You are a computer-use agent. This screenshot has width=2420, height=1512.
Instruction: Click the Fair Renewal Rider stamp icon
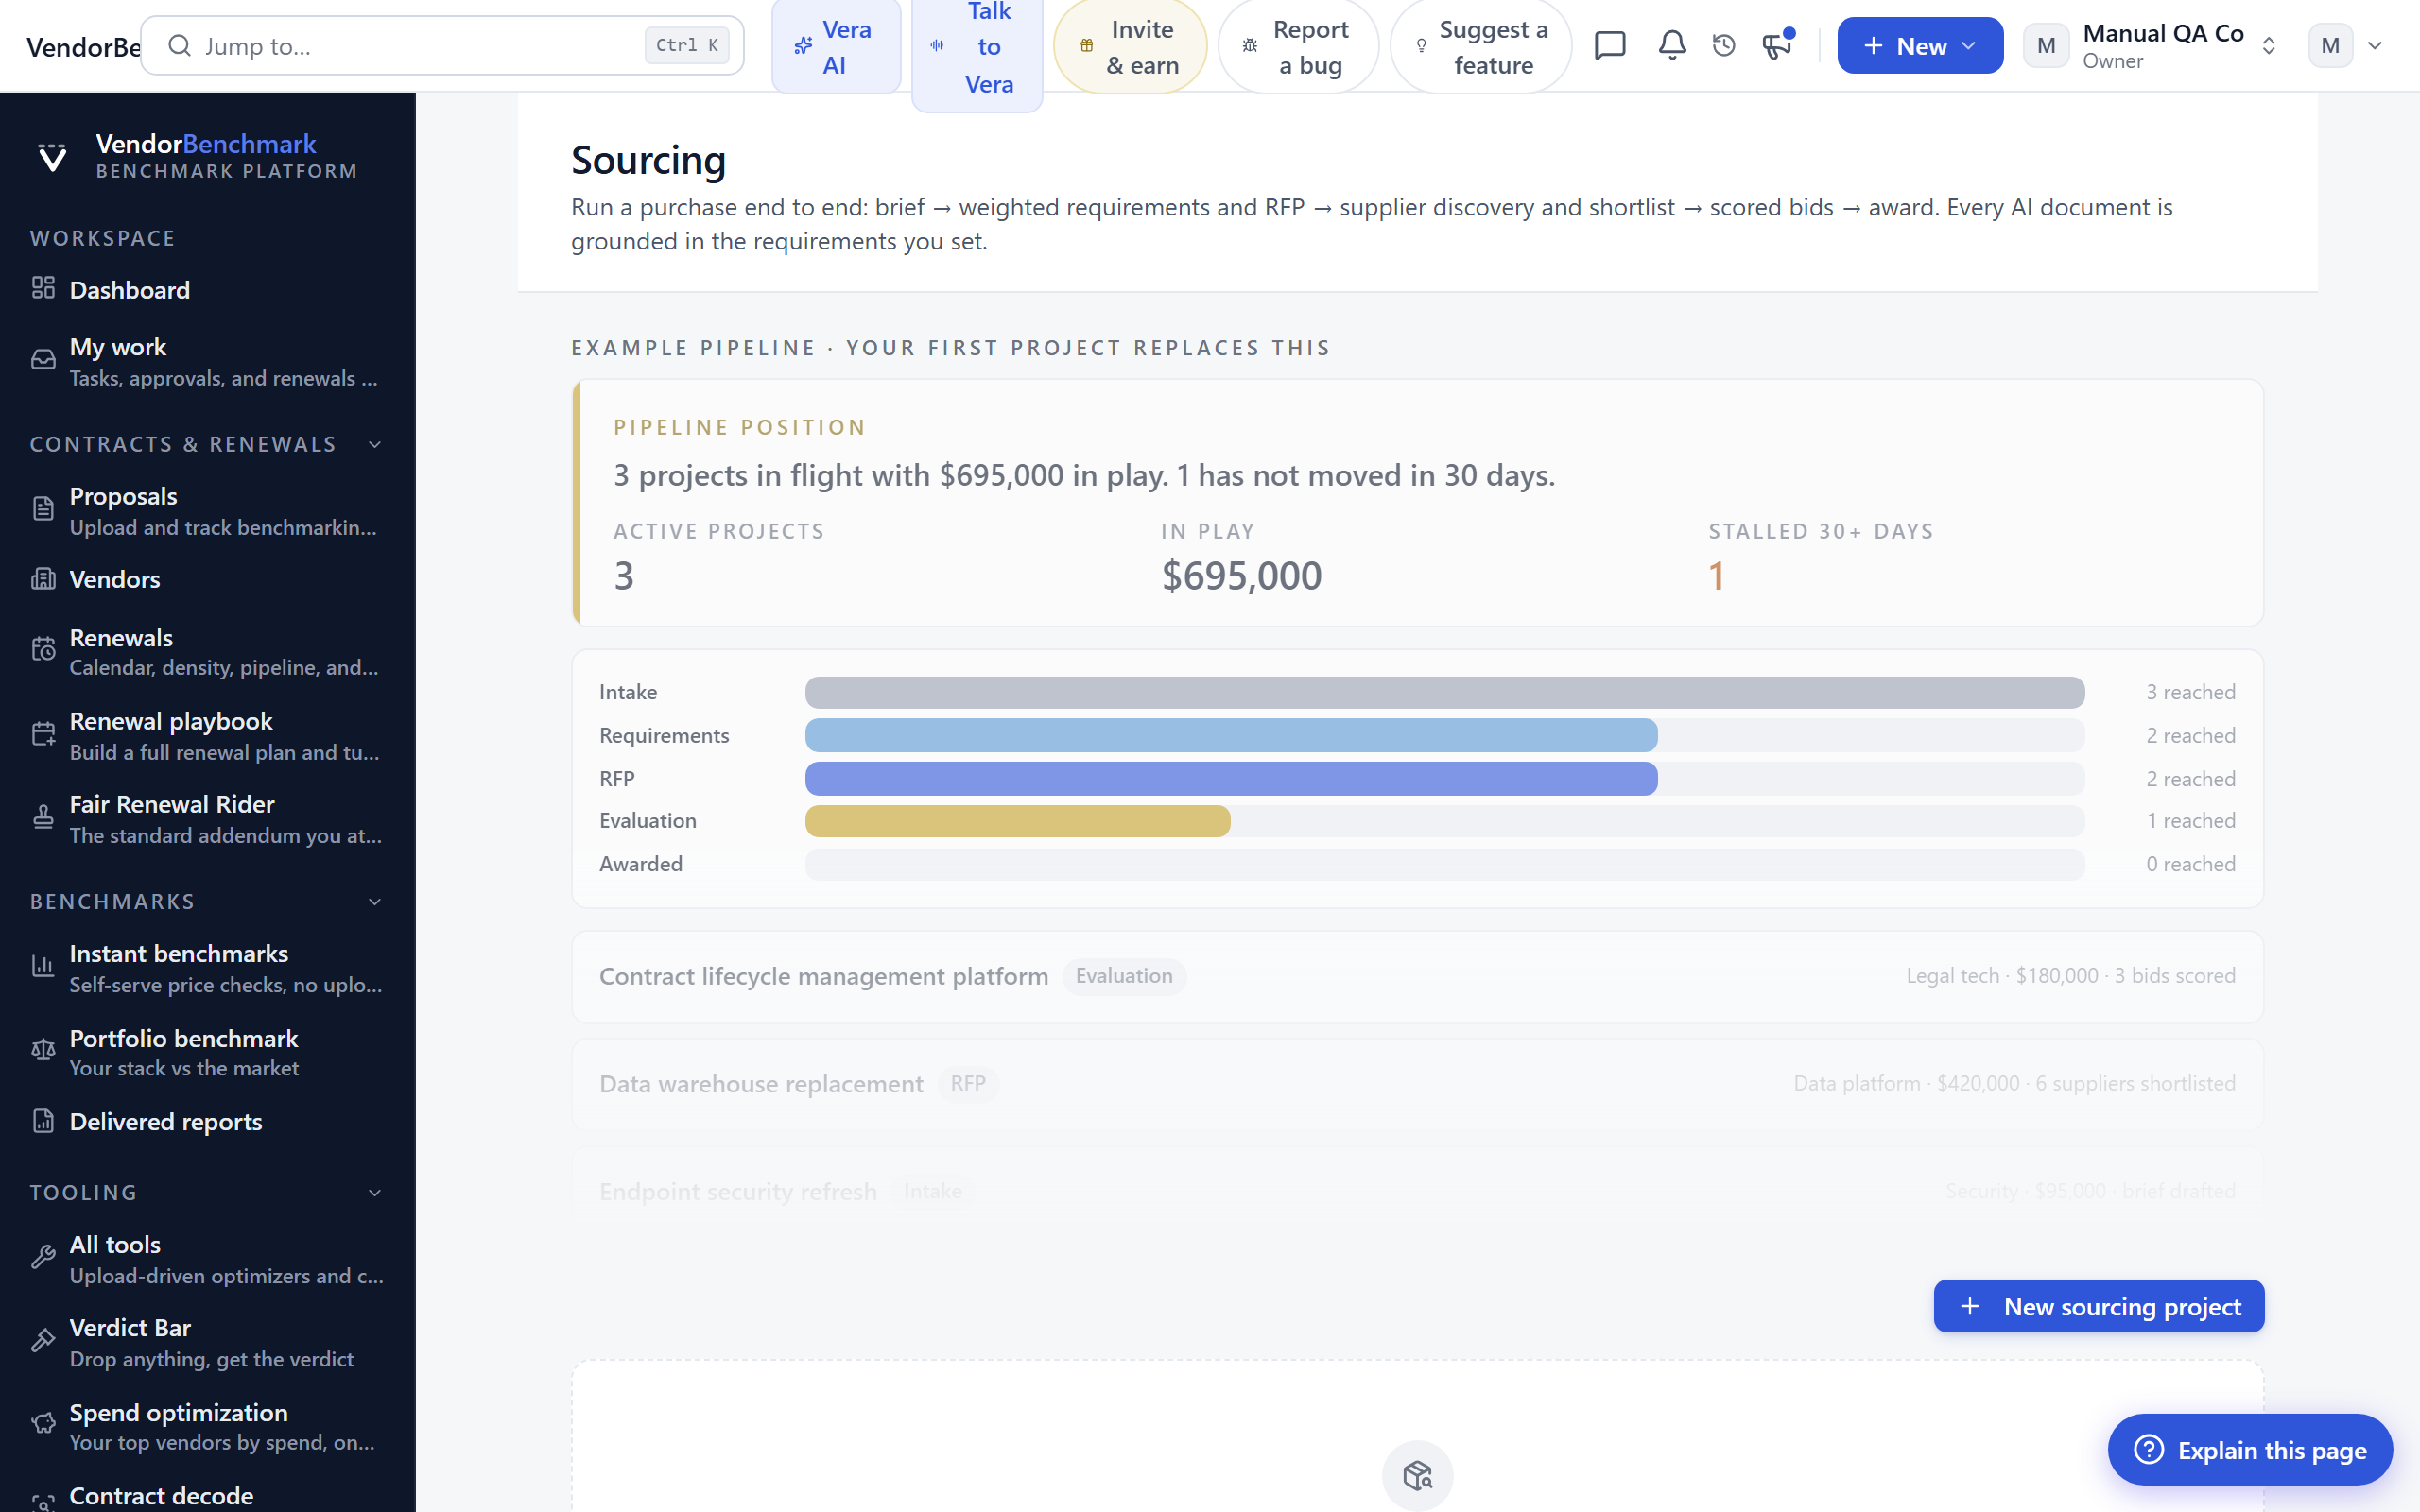(x=43, y=818)
